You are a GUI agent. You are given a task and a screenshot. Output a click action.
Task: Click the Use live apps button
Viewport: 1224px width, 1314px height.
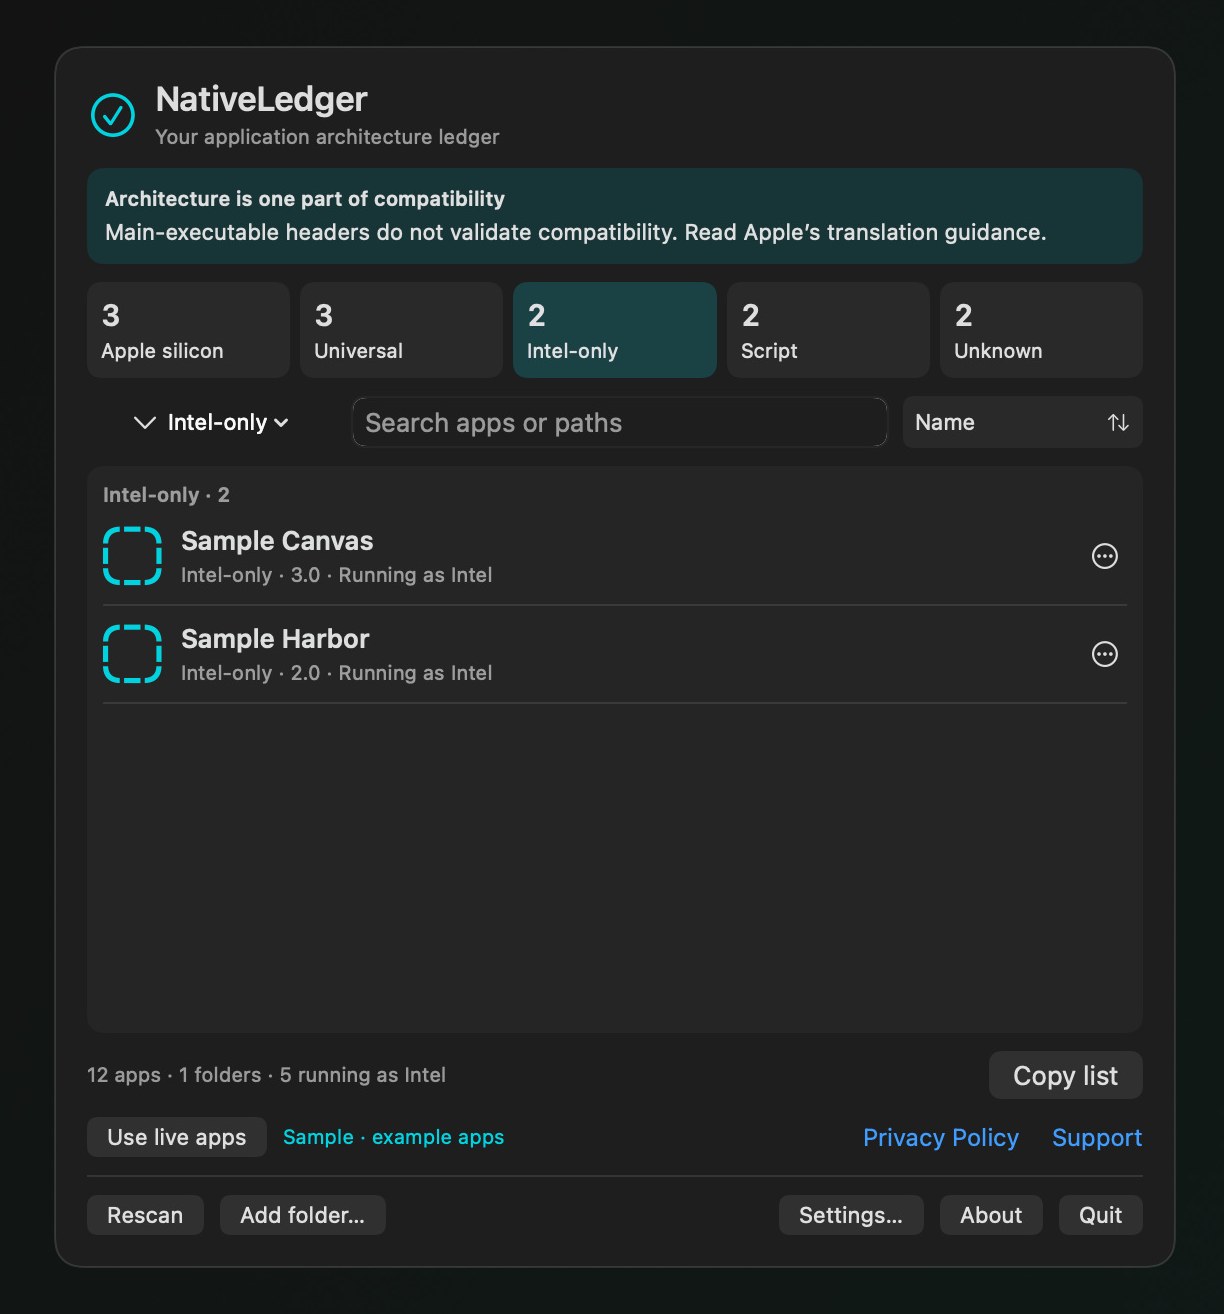176,1137
